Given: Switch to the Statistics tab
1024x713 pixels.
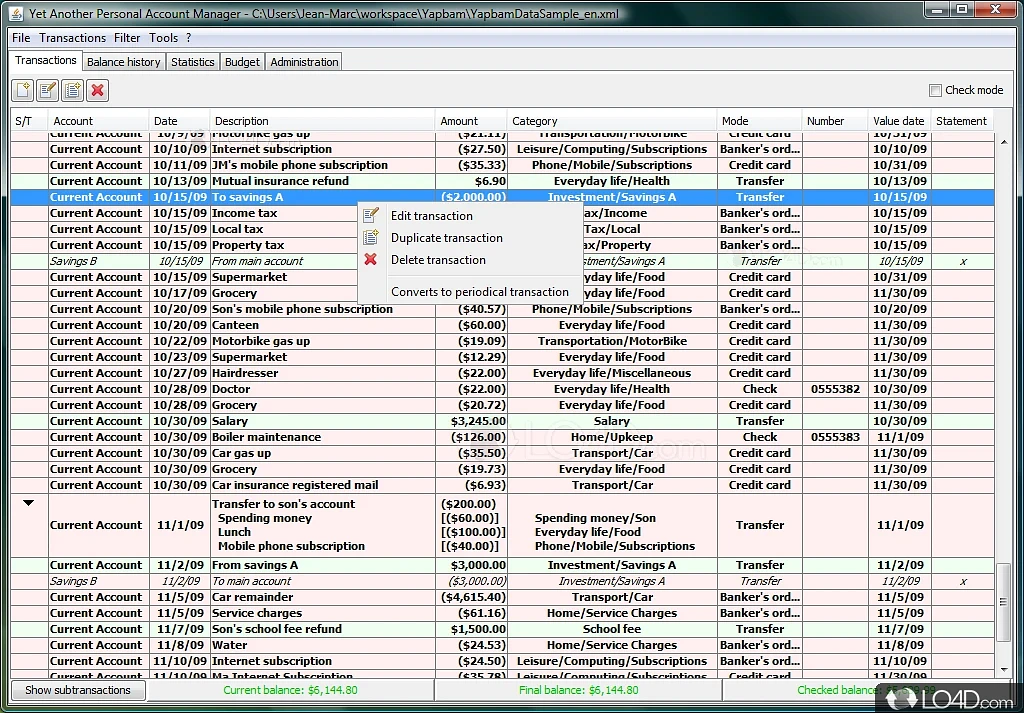Looking at the screenshot, I should 193,62.
